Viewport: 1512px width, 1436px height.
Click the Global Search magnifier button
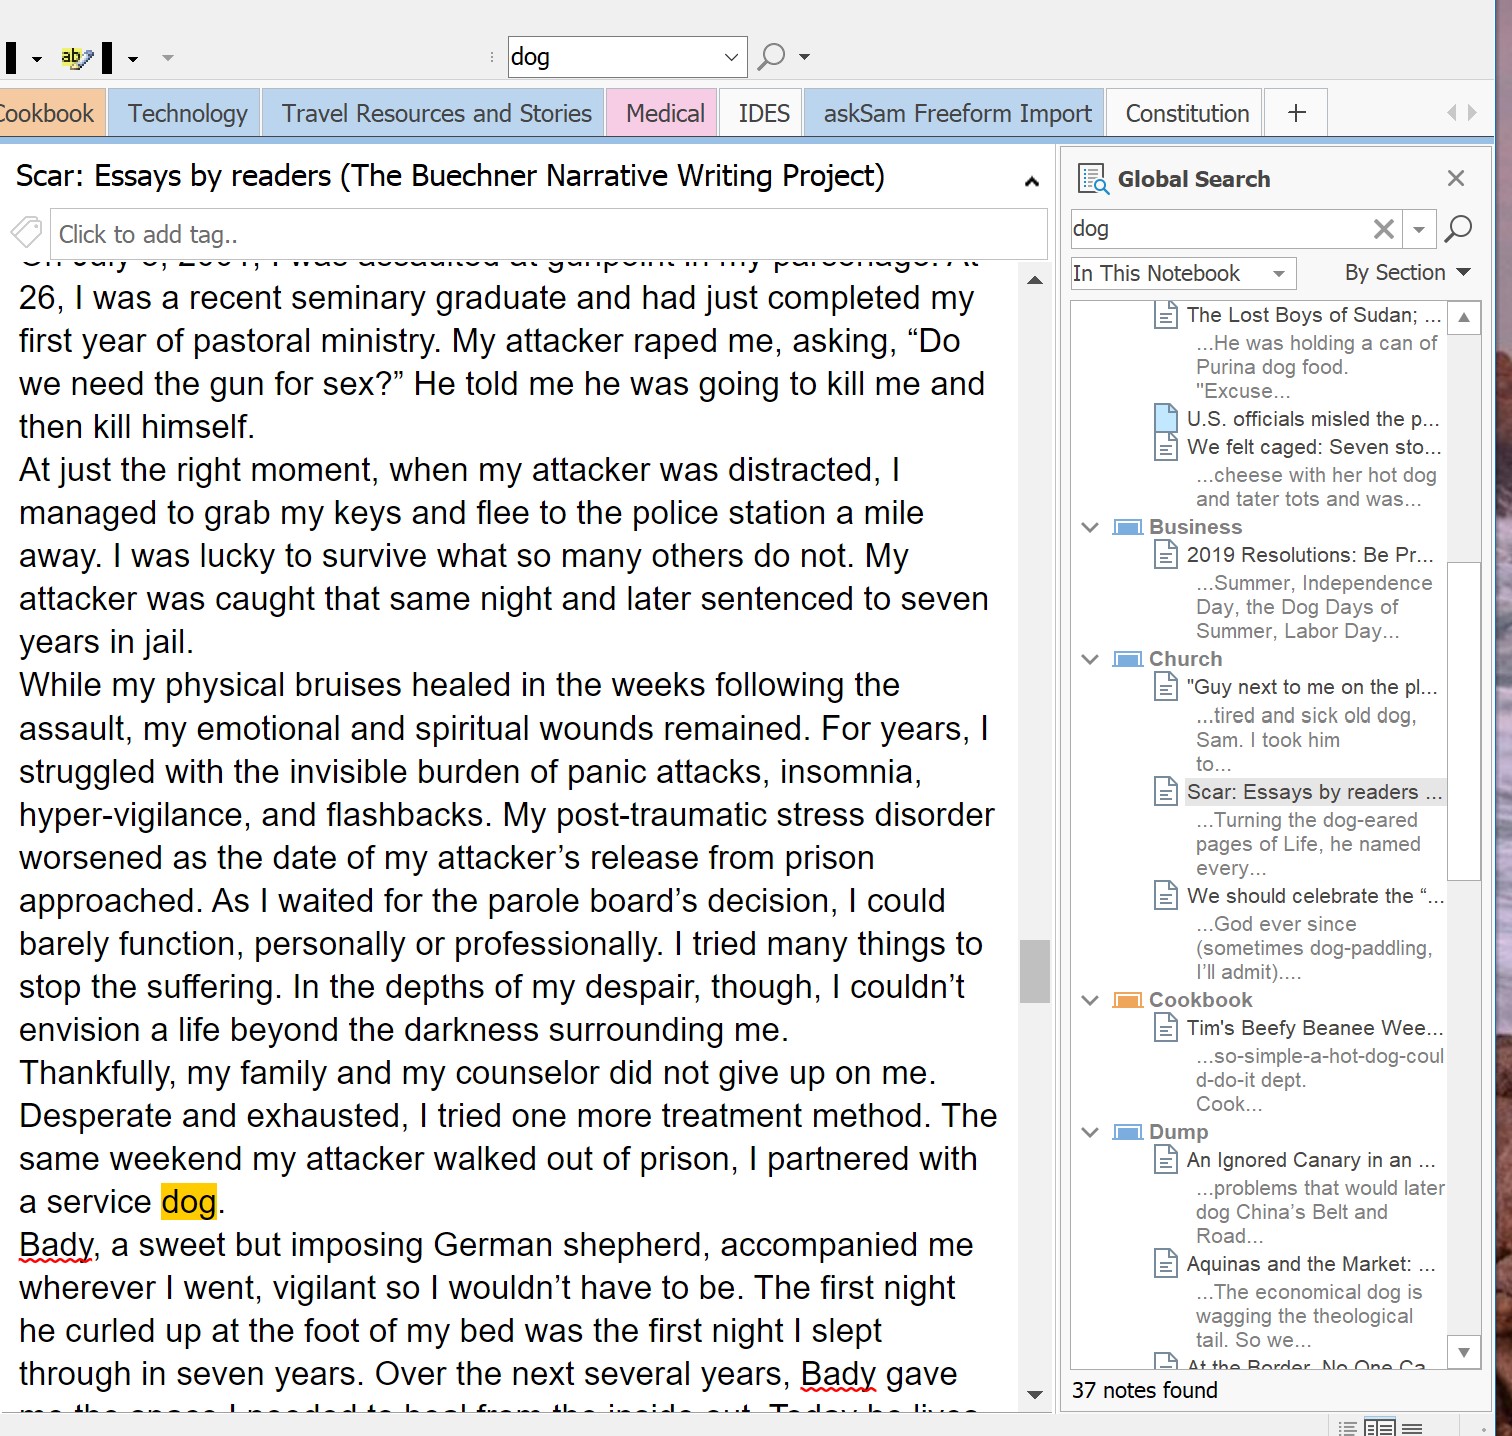pyautogui.click(x=1458, y=229)
